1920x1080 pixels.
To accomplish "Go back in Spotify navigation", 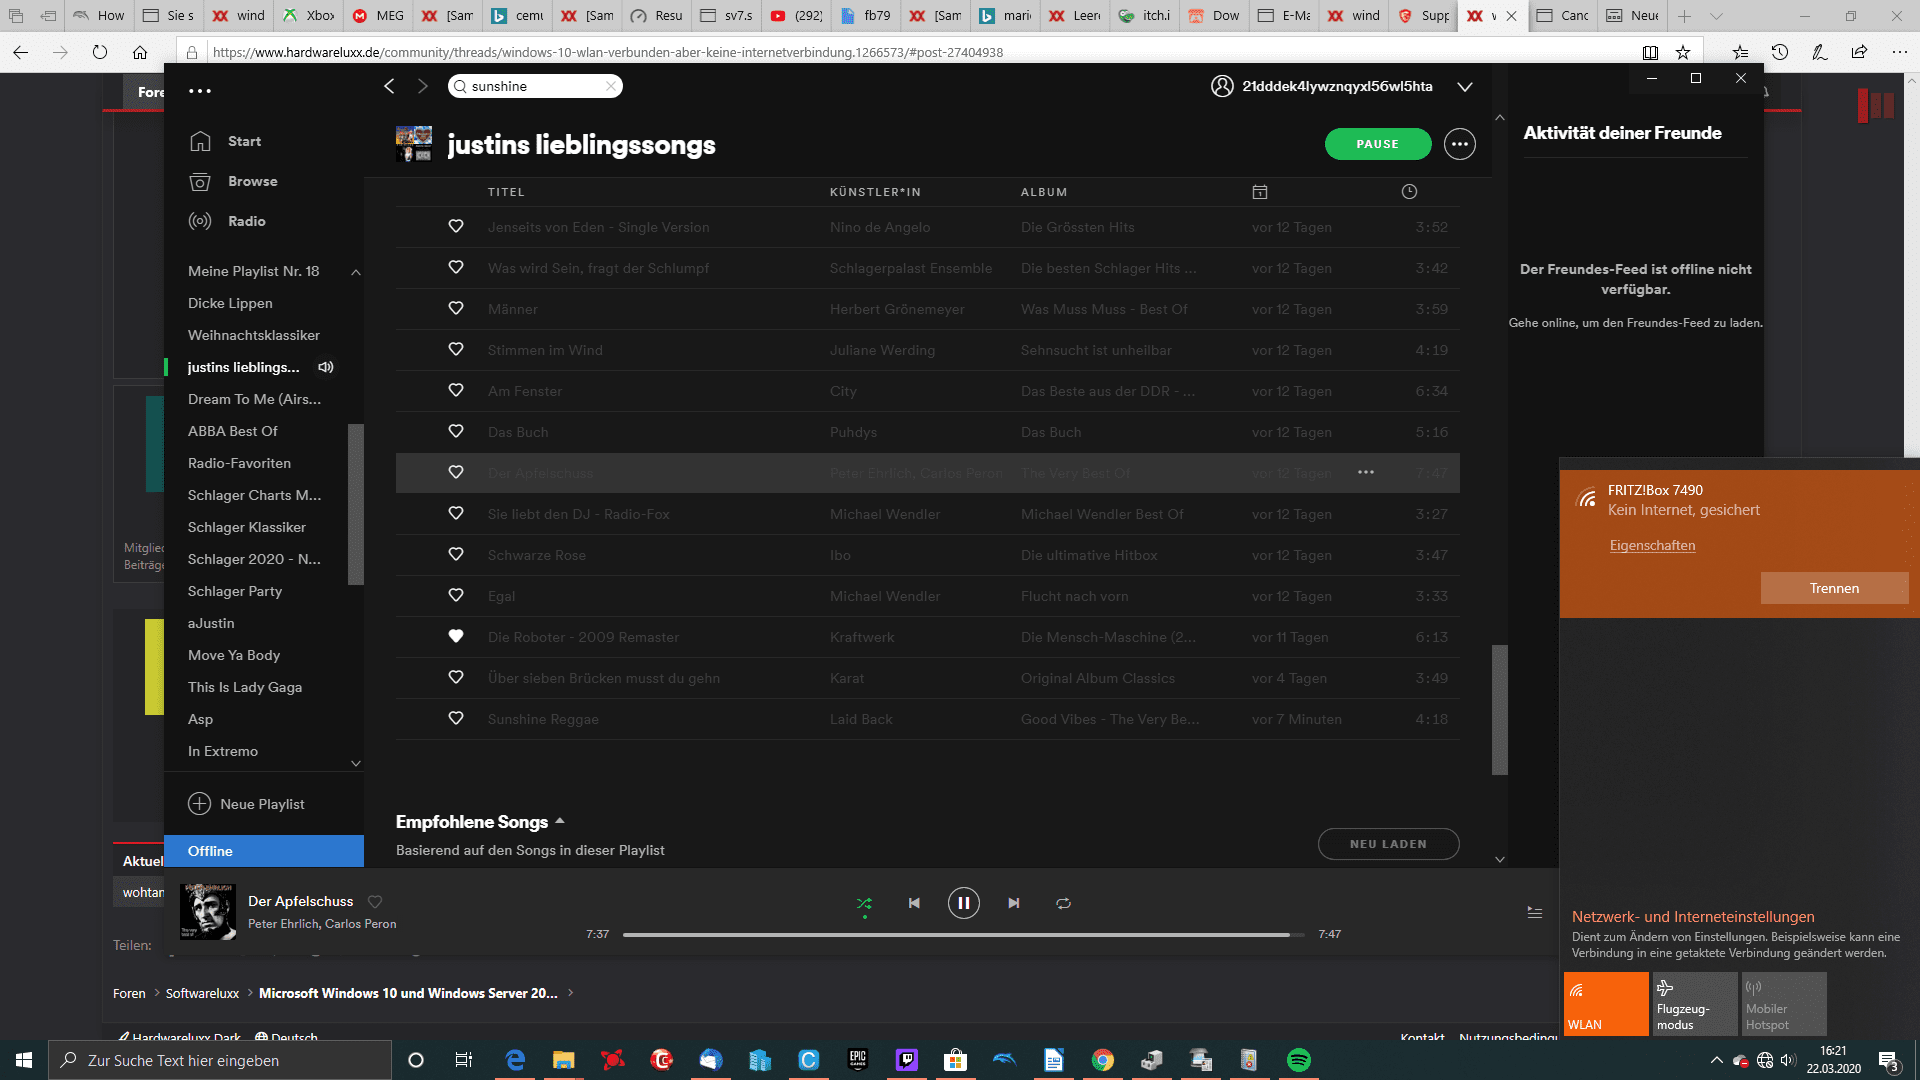I will [x=389, y=86].
